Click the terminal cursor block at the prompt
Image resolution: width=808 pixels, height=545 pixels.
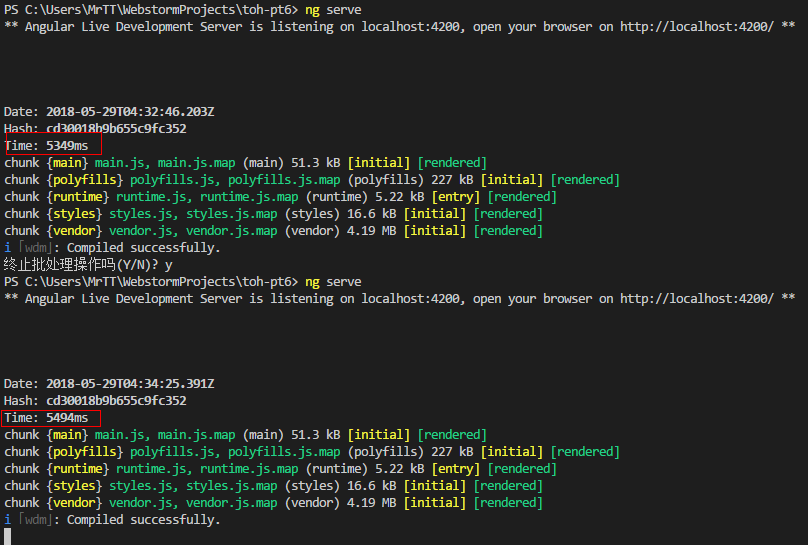[x=7, y=536]
